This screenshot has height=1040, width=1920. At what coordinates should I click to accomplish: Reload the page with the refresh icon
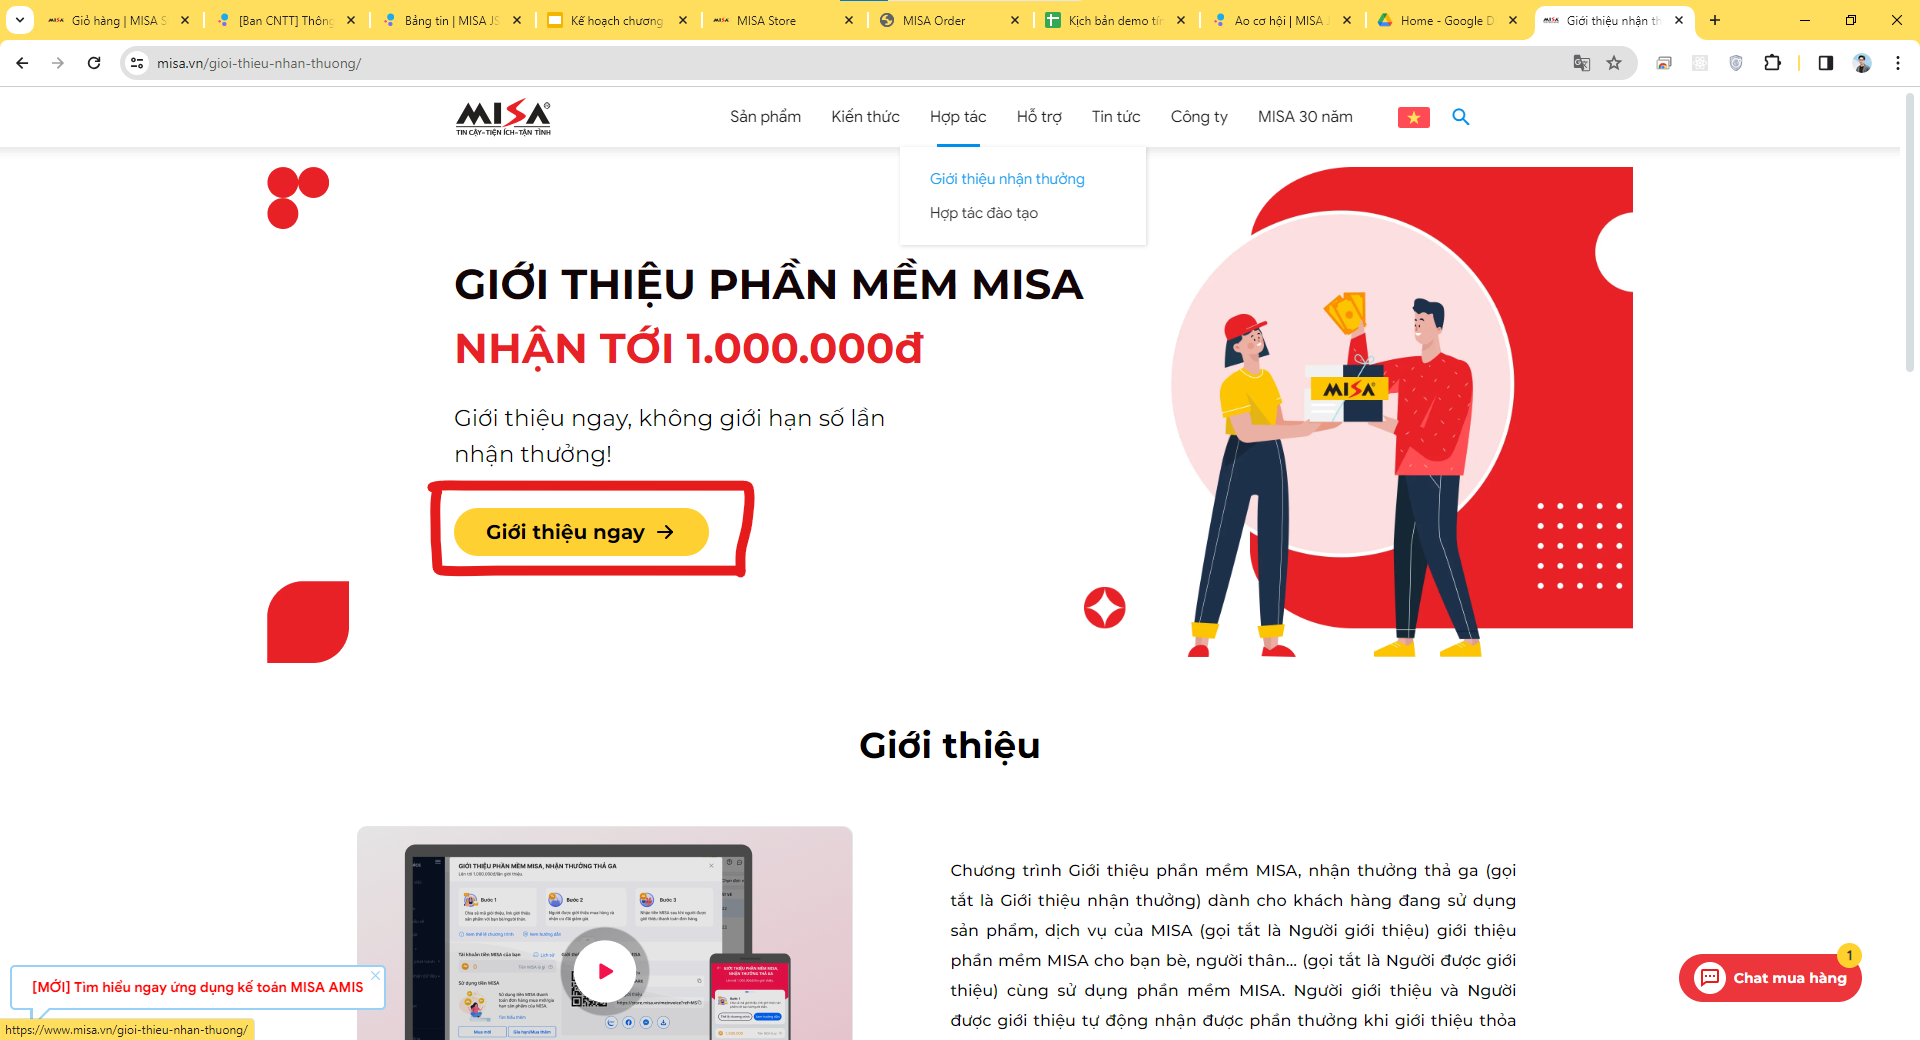coord(94,63)
